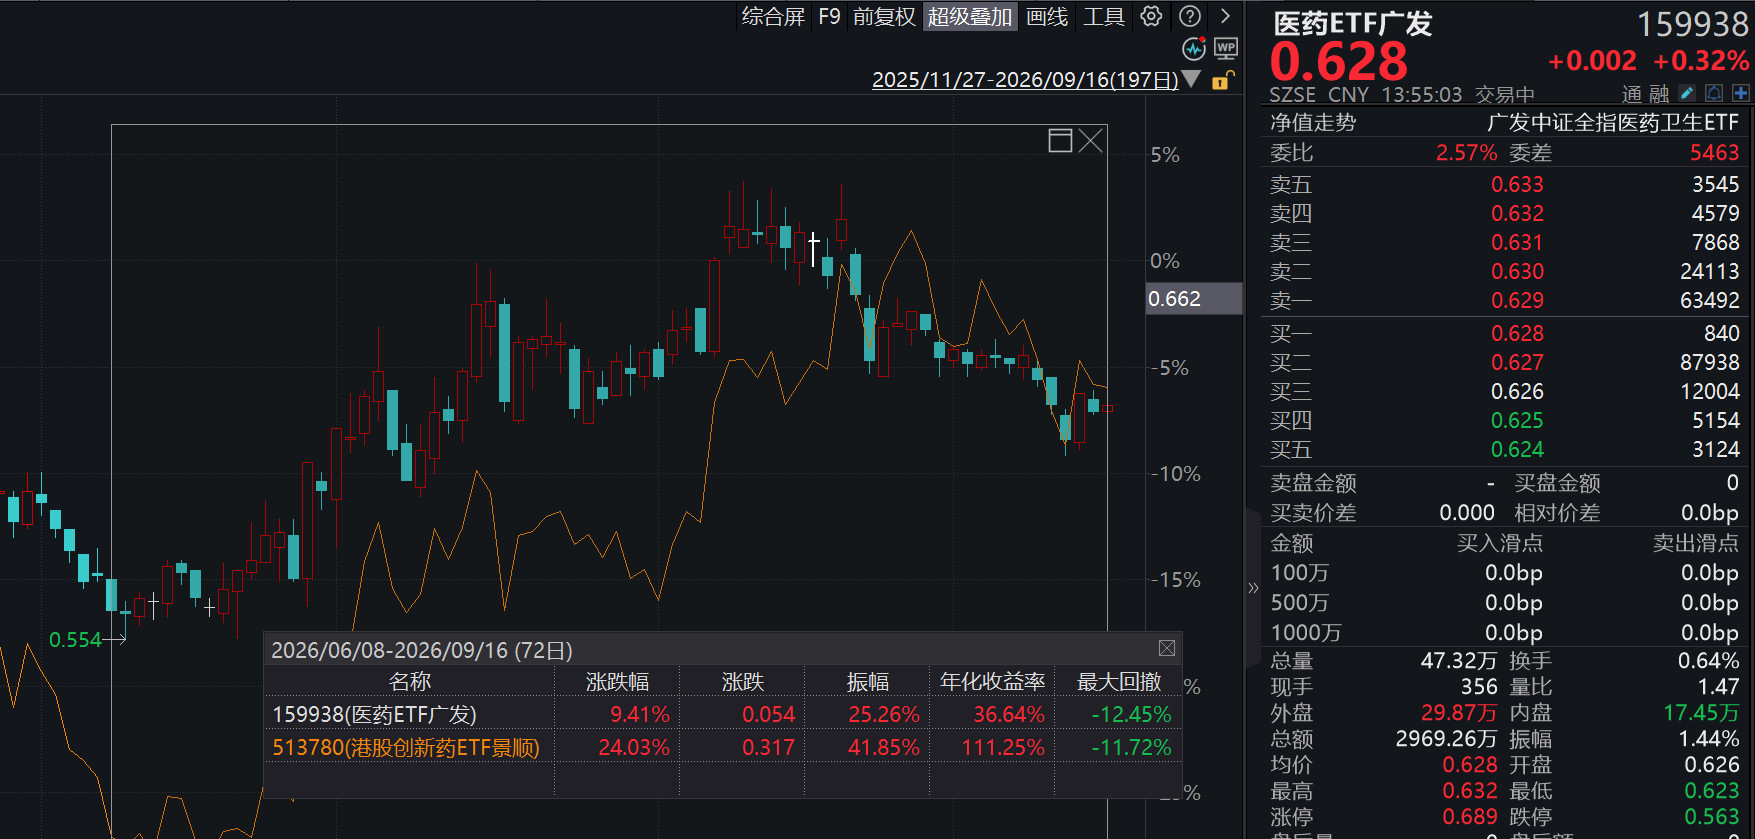Click the 医药ETF广发 security name
The width and height of the screenshot is (1755, 839).
1352,23
